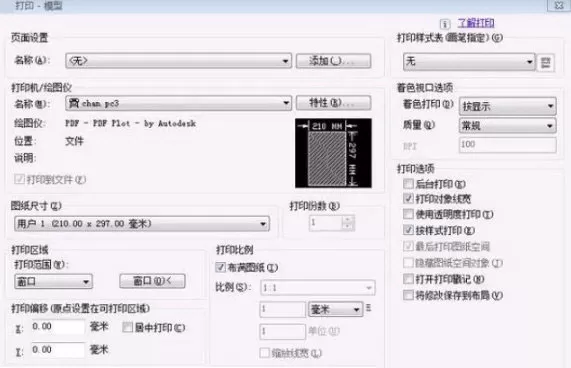Click the 特性 printer properties button
The width and height of the screenshot is (571, 368).
click(333, 103)
